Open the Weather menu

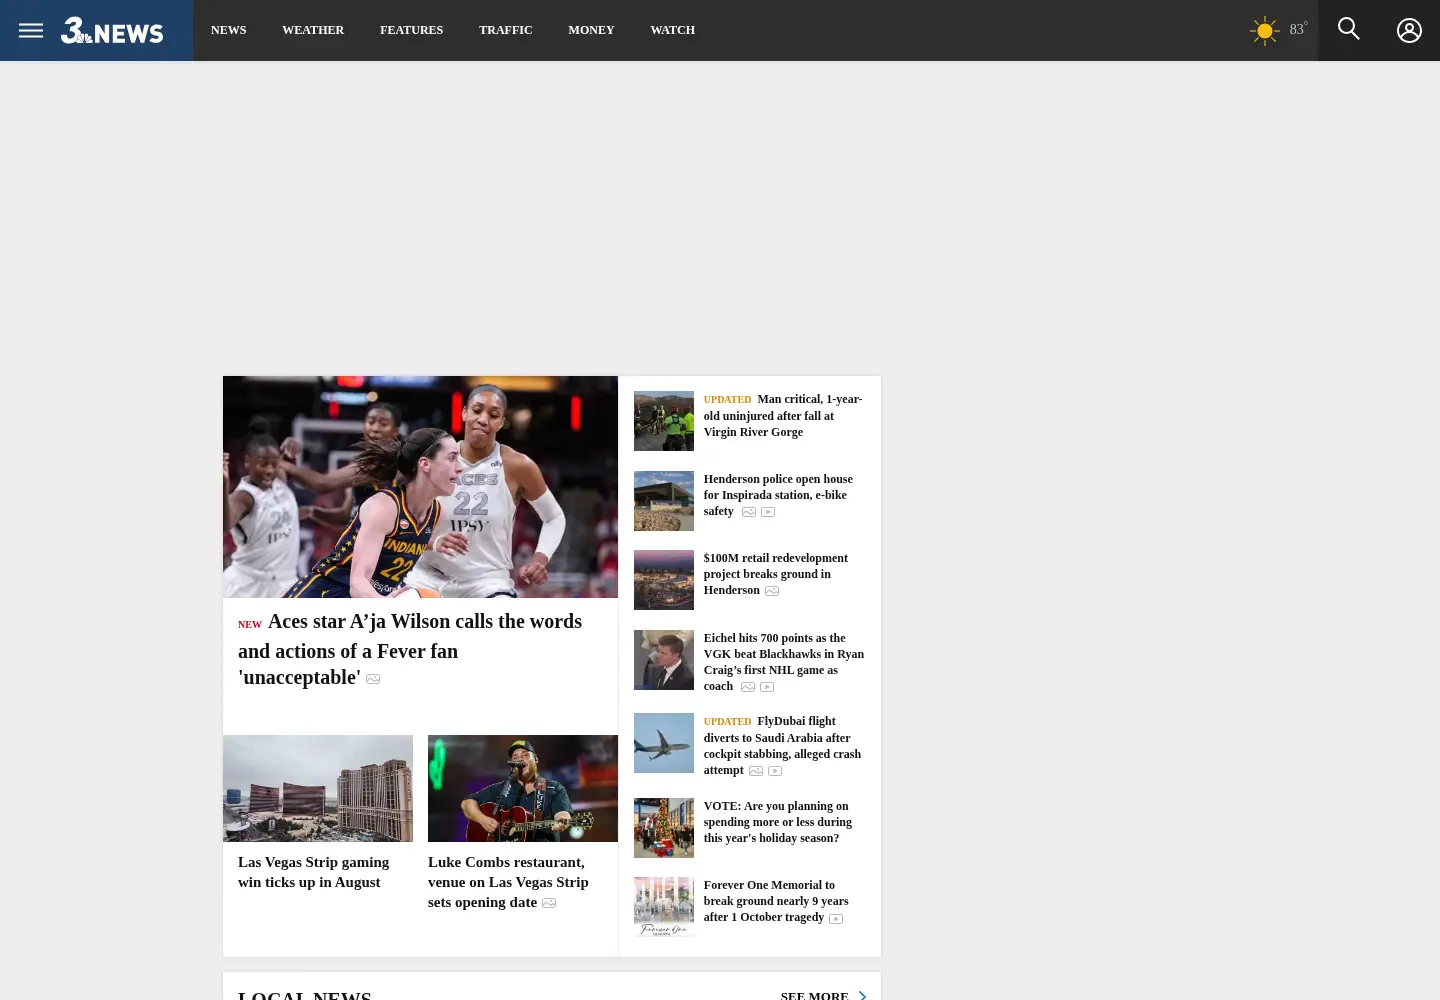point(313,30)
